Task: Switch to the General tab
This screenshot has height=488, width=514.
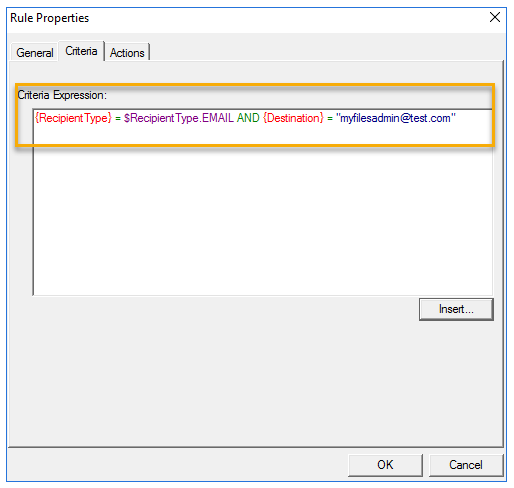Action: (35, 53)
